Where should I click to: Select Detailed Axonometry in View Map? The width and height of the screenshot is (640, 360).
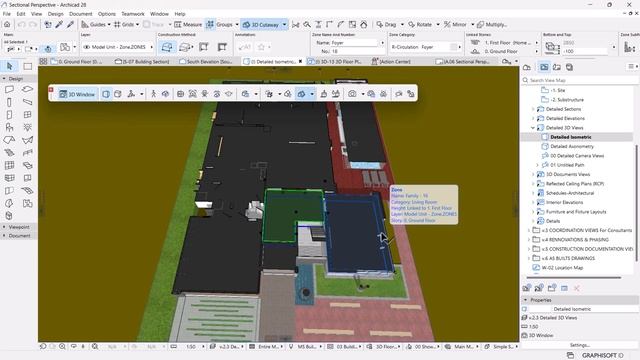coord(572,146)
